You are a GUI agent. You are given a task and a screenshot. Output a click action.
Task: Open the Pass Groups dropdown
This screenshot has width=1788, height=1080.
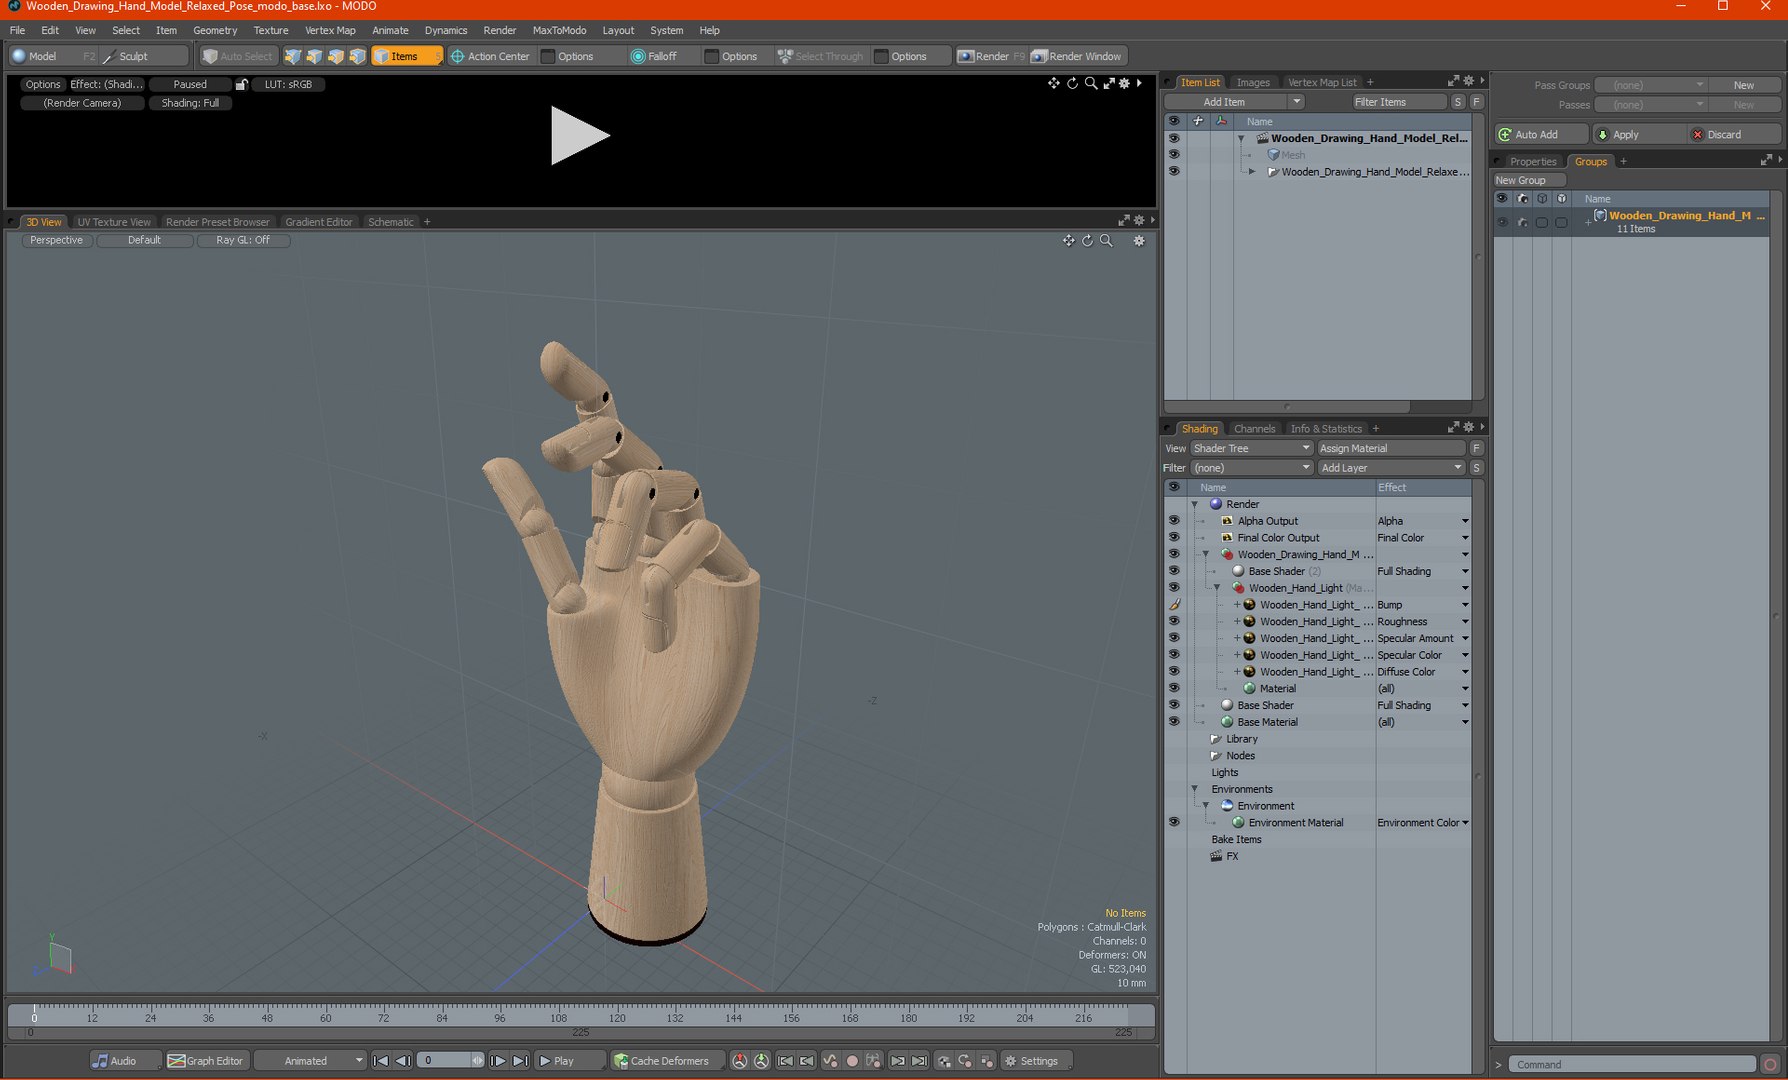pos(1651,85)
